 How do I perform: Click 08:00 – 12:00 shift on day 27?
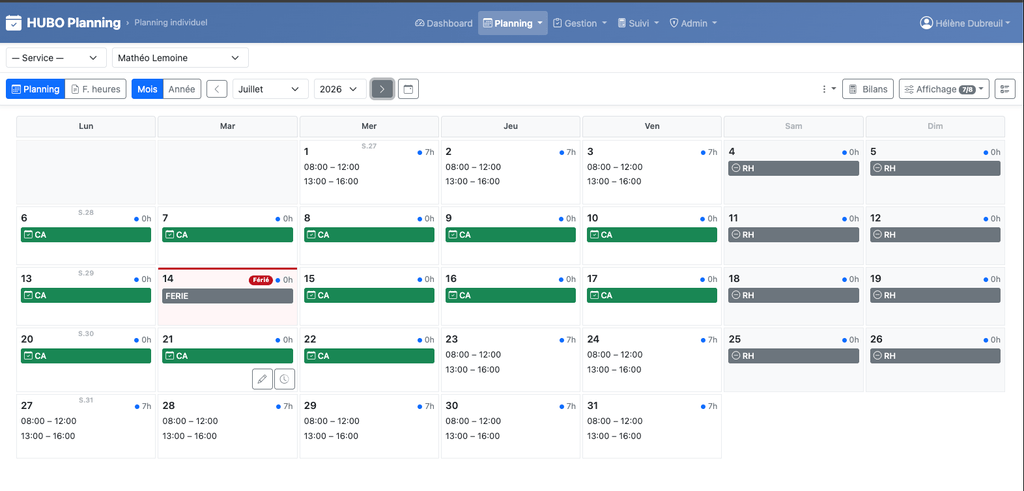tap(49, 421)
